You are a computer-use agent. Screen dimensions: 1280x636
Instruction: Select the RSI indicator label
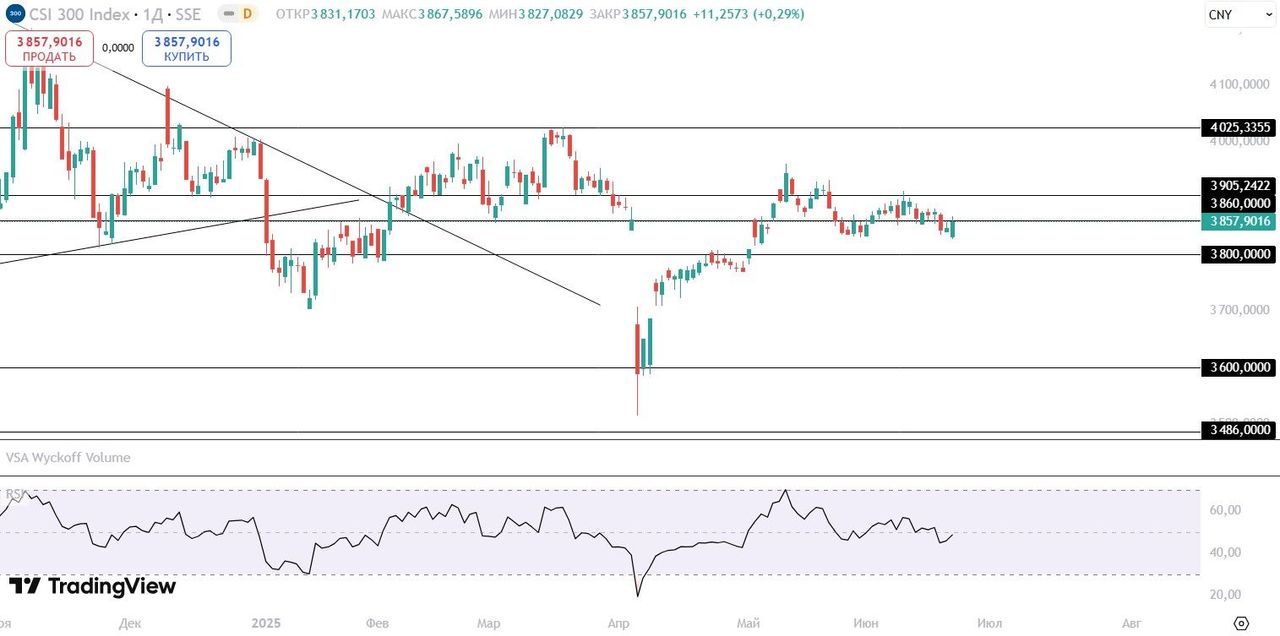16,494
